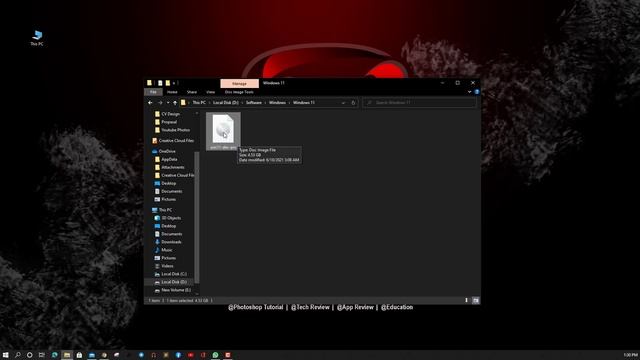Open 3D Objects under This PC
Viewport: 640px width, 360px height.
coord(171,218)
